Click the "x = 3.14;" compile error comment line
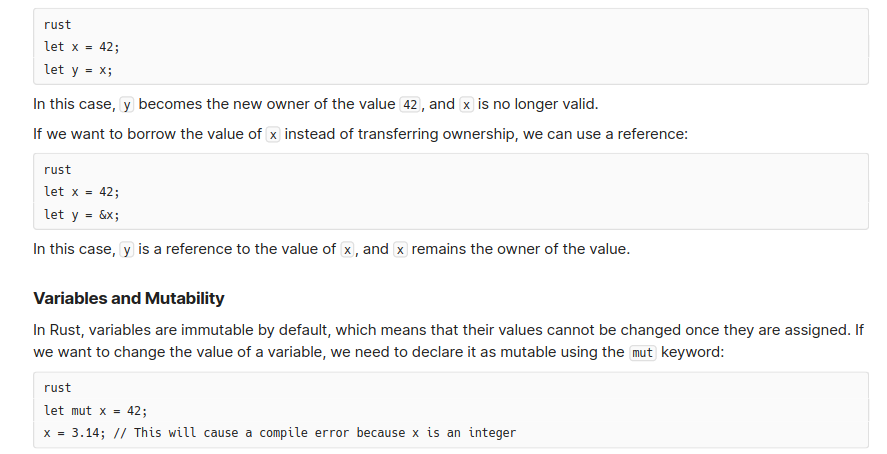Image resolution: width=887 pixels, height=454 pixels. click(x=280, y=433)
